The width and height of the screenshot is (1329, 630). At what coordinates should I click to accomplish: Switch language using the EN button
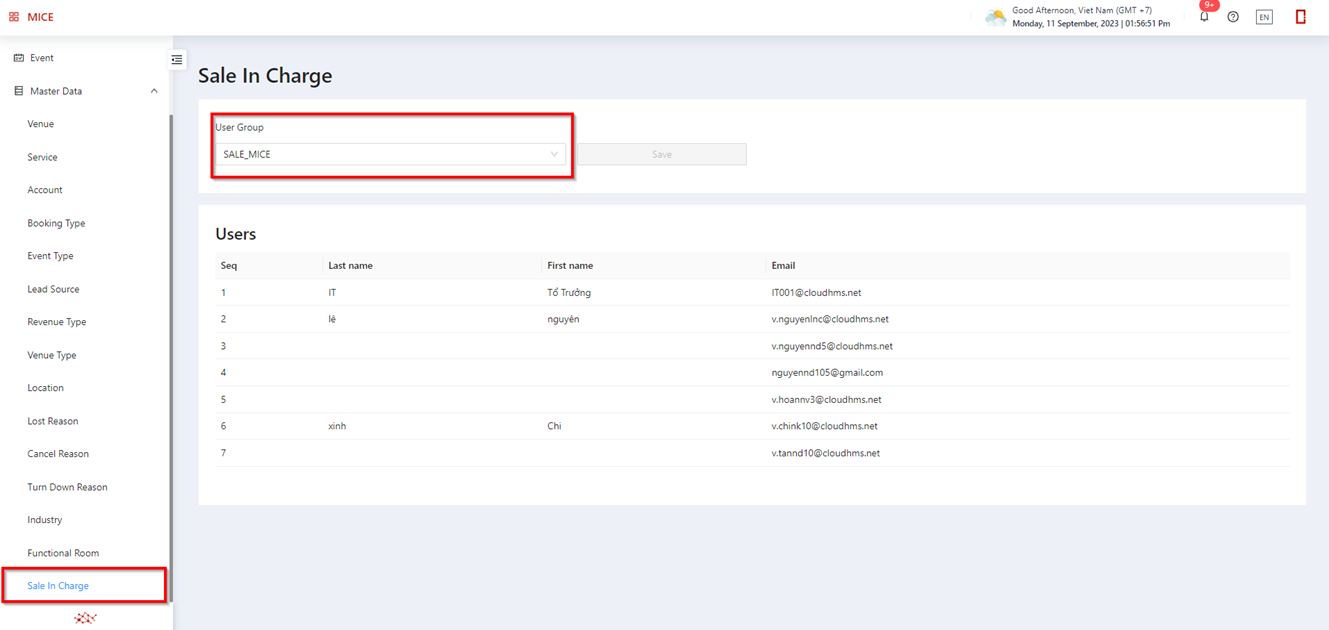pyautogui.click(x=1264, y=17)
